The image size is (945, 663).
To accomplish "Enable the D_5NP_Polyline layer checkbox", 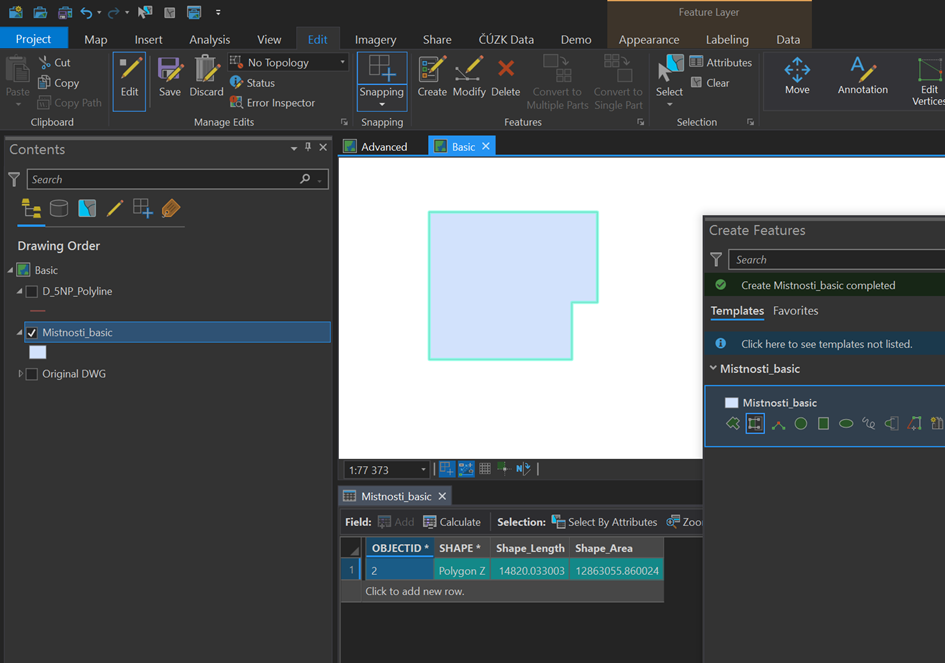I will (x=32, y=292).
